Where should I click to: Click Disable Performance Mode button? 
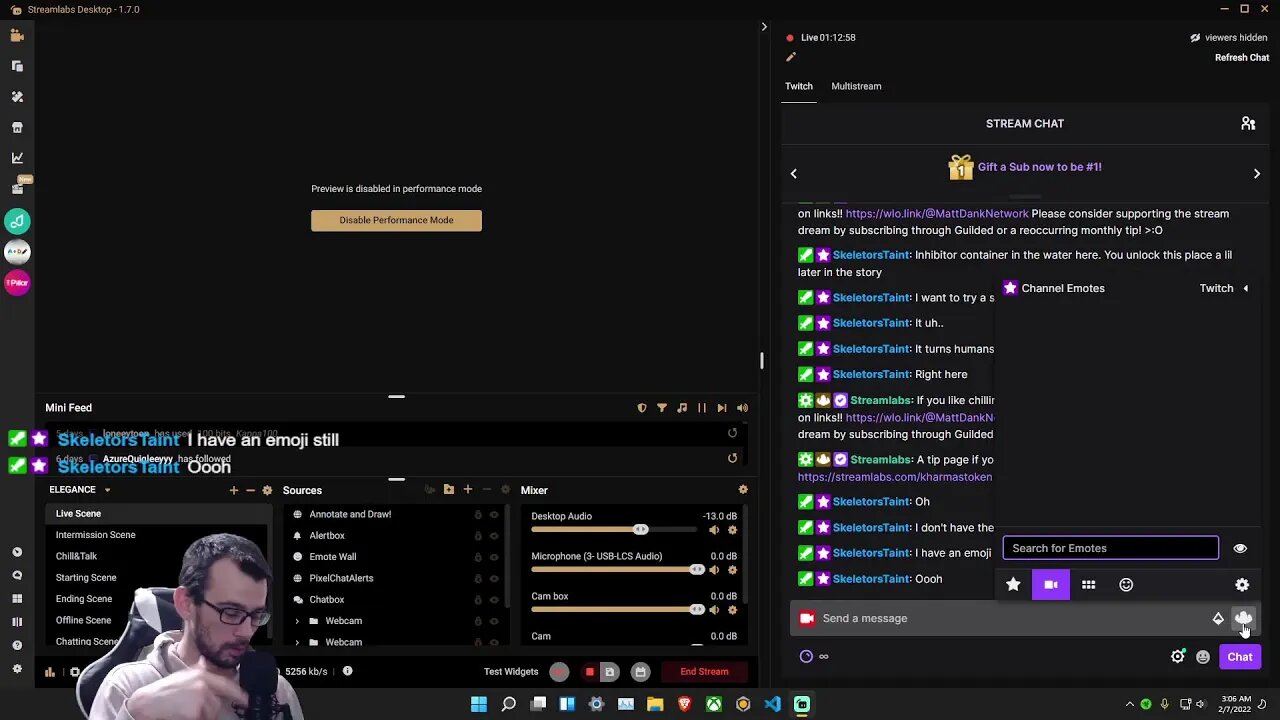coord(396,220)
